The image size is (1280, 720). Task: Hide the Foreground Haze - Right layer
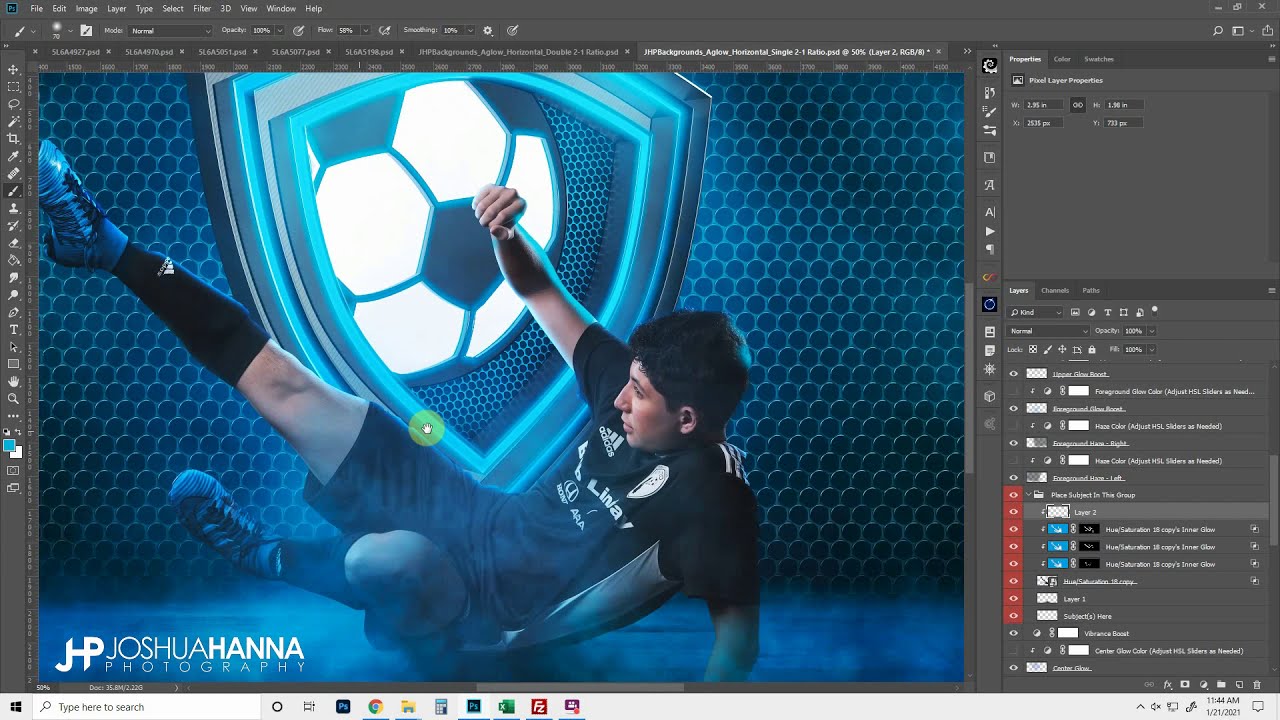click(x=1013, y=443)
